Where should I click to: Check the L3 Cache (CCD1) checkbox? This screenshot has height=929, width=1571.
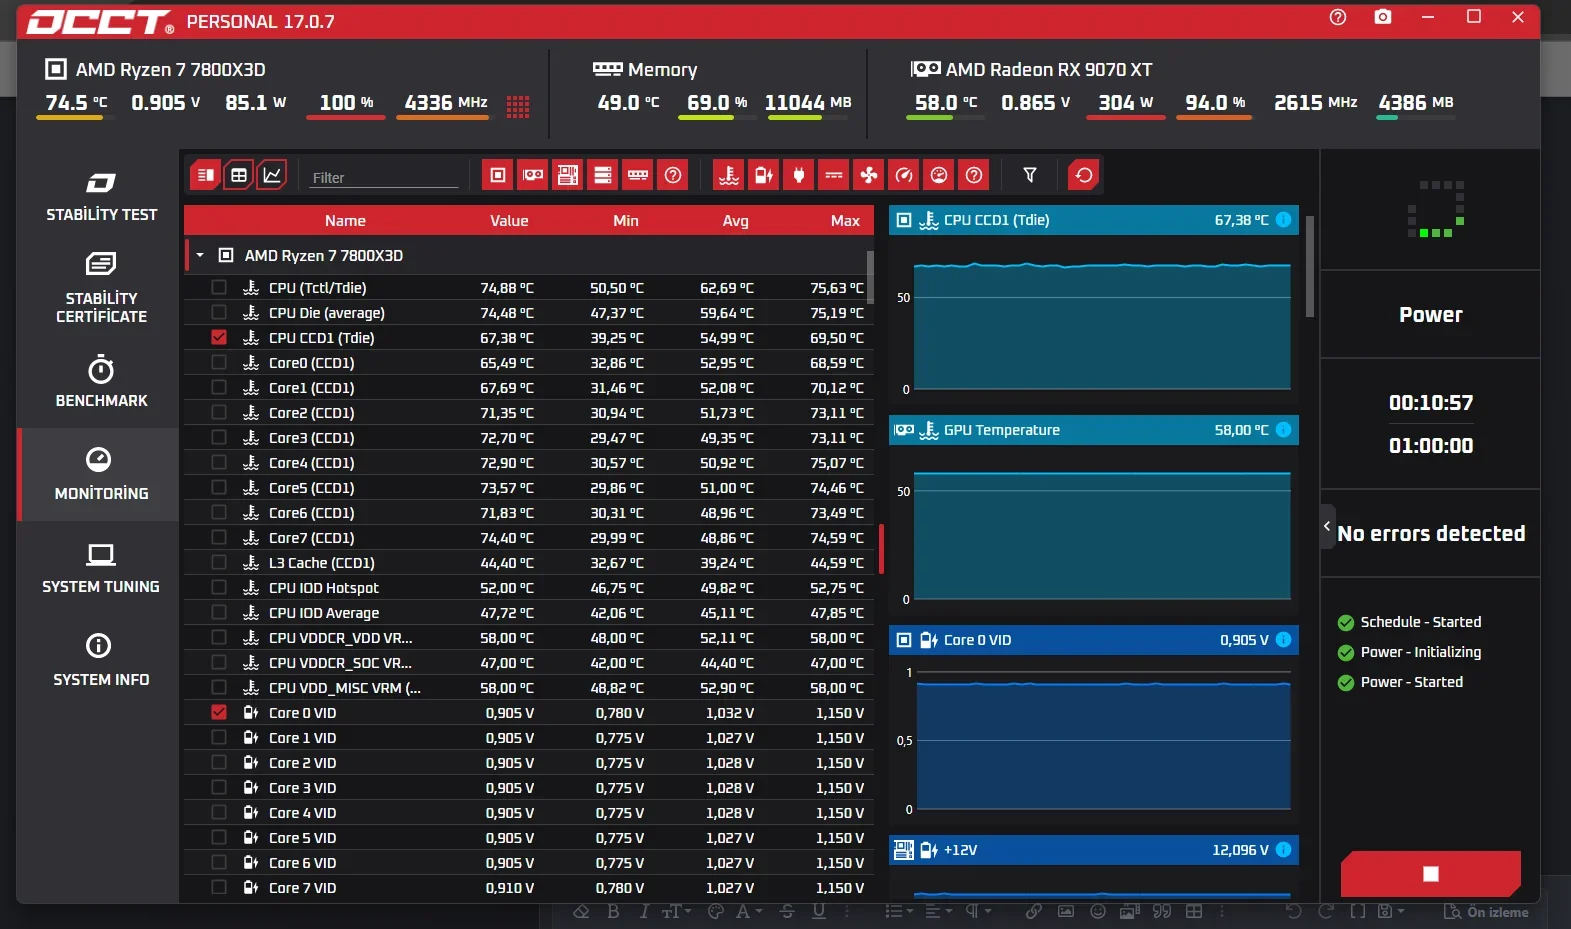click(x=219, y=562)
